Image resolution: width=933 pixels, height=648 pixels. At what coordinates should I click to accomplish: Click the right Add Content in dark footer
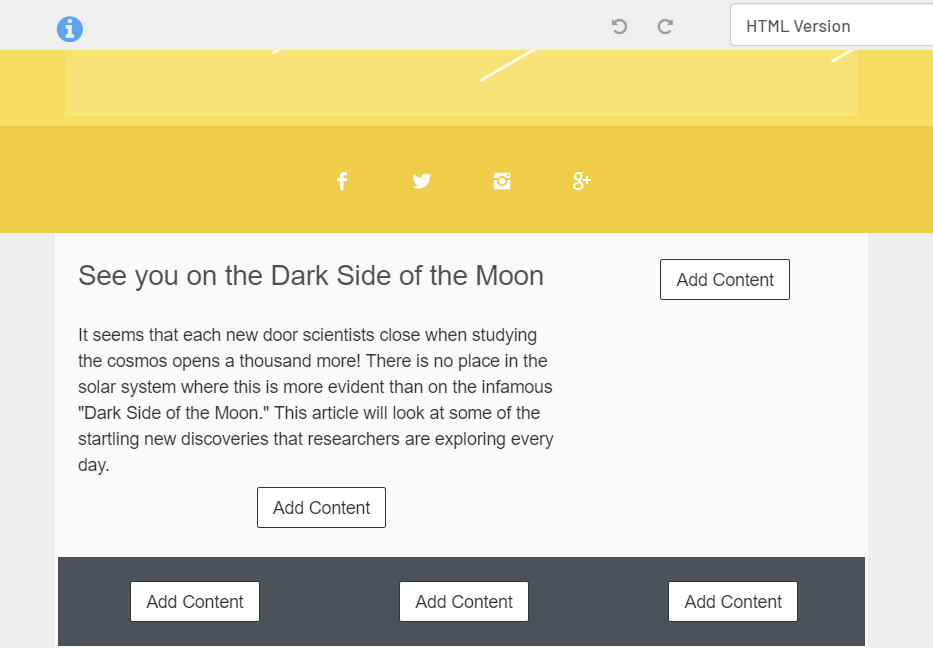coord(733,602)
